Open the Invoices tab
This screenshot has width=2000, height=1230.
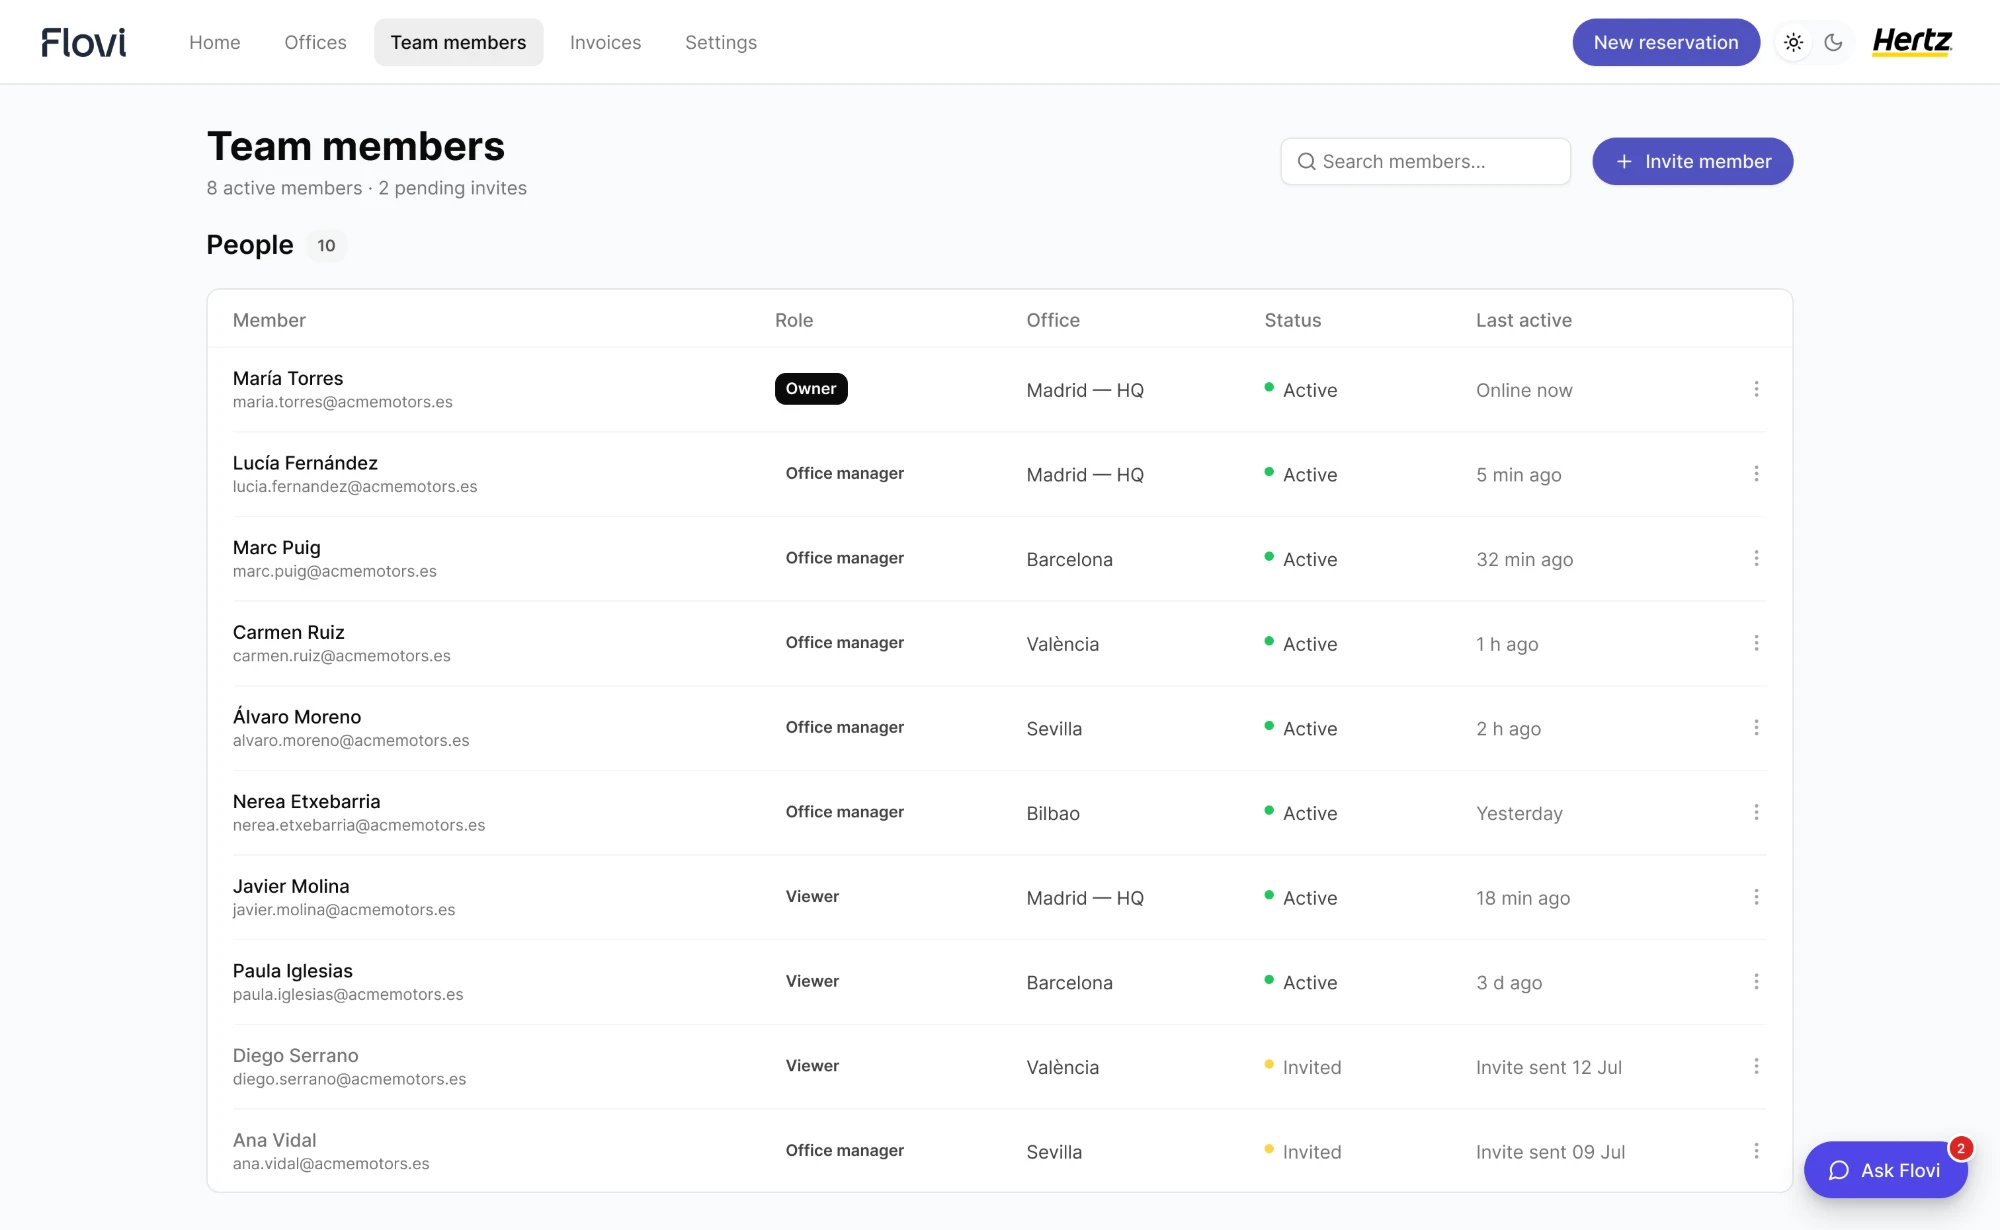605,42
